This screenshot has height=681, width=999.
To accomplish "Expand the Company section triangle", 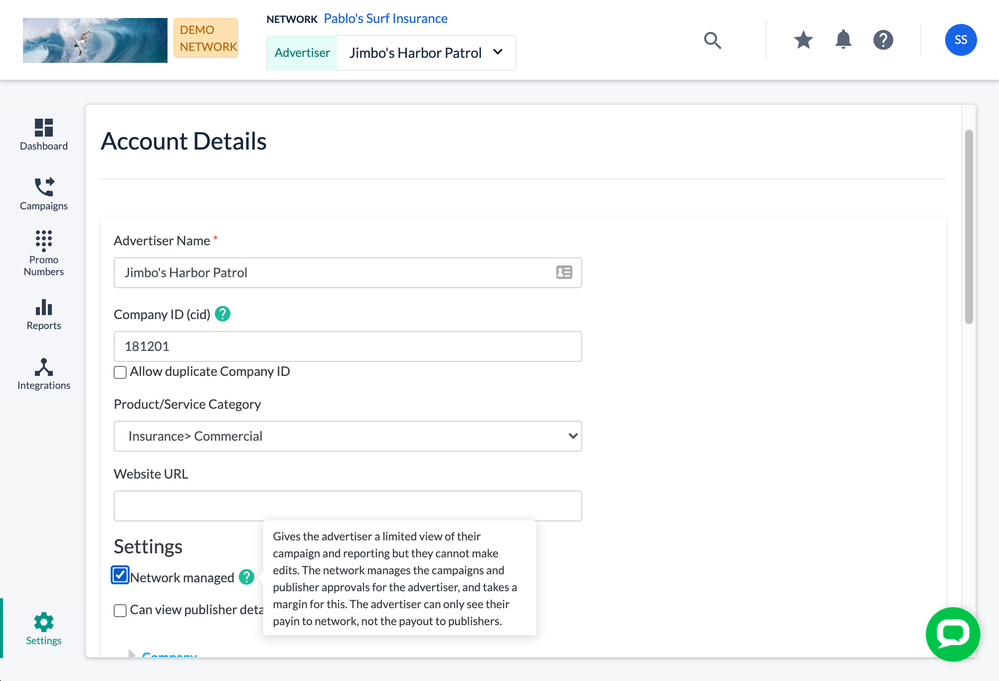I will tap(131, 654).
